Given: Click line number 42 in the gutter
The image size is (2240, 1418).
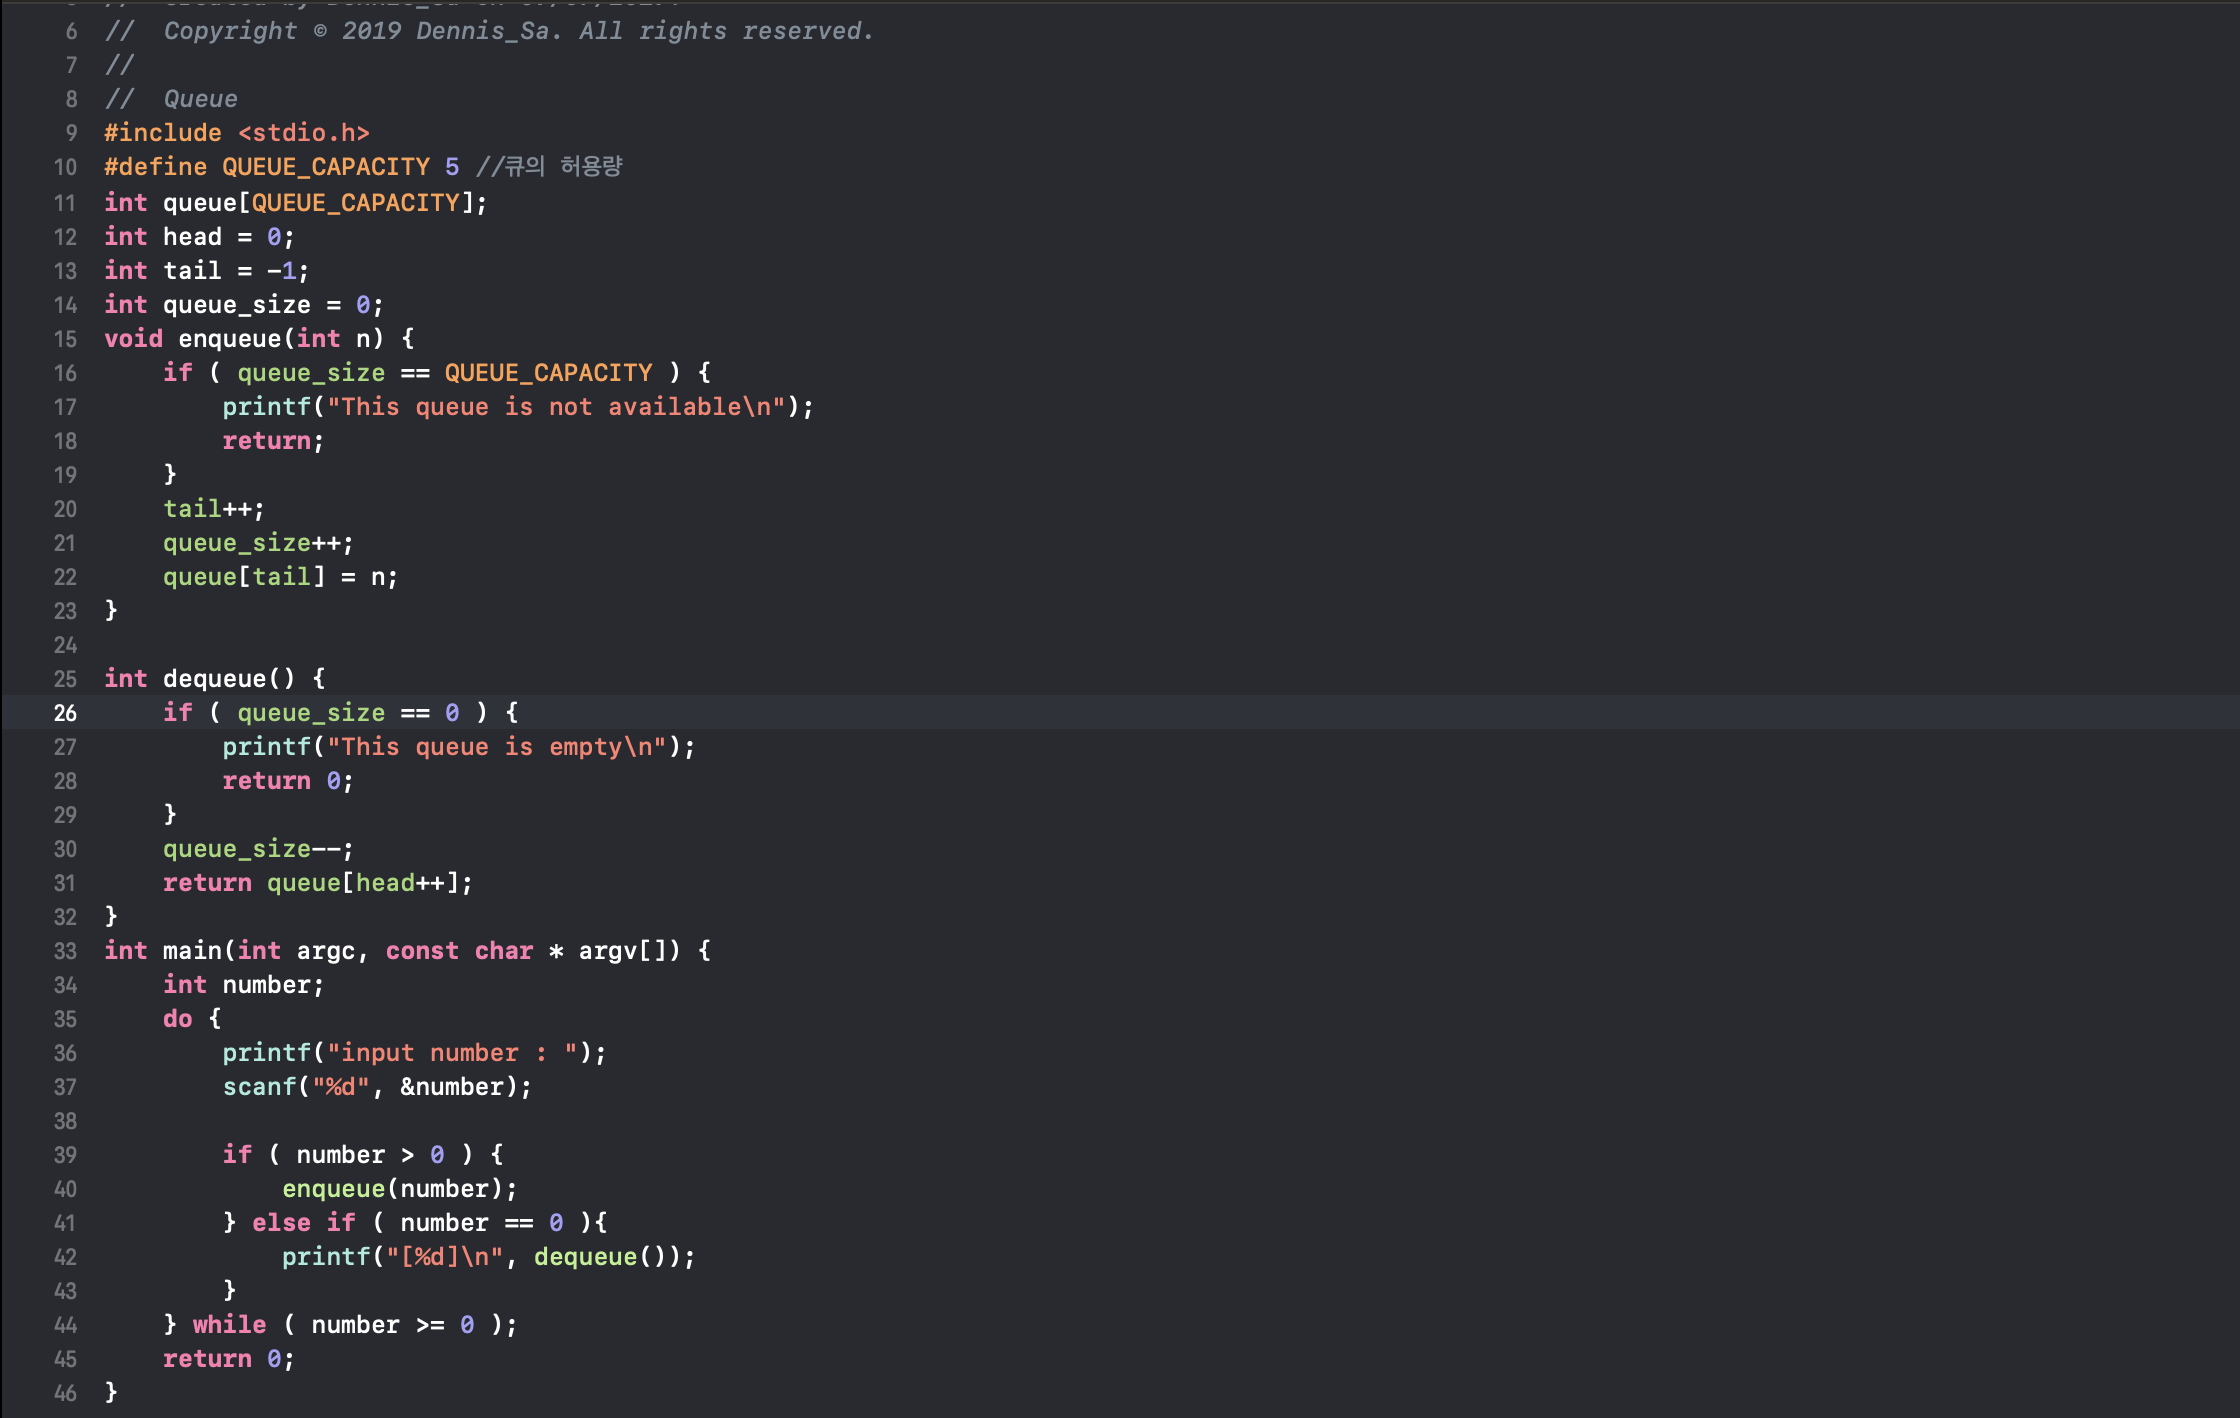Looking at the screenshot, I should pos(65,1257).
